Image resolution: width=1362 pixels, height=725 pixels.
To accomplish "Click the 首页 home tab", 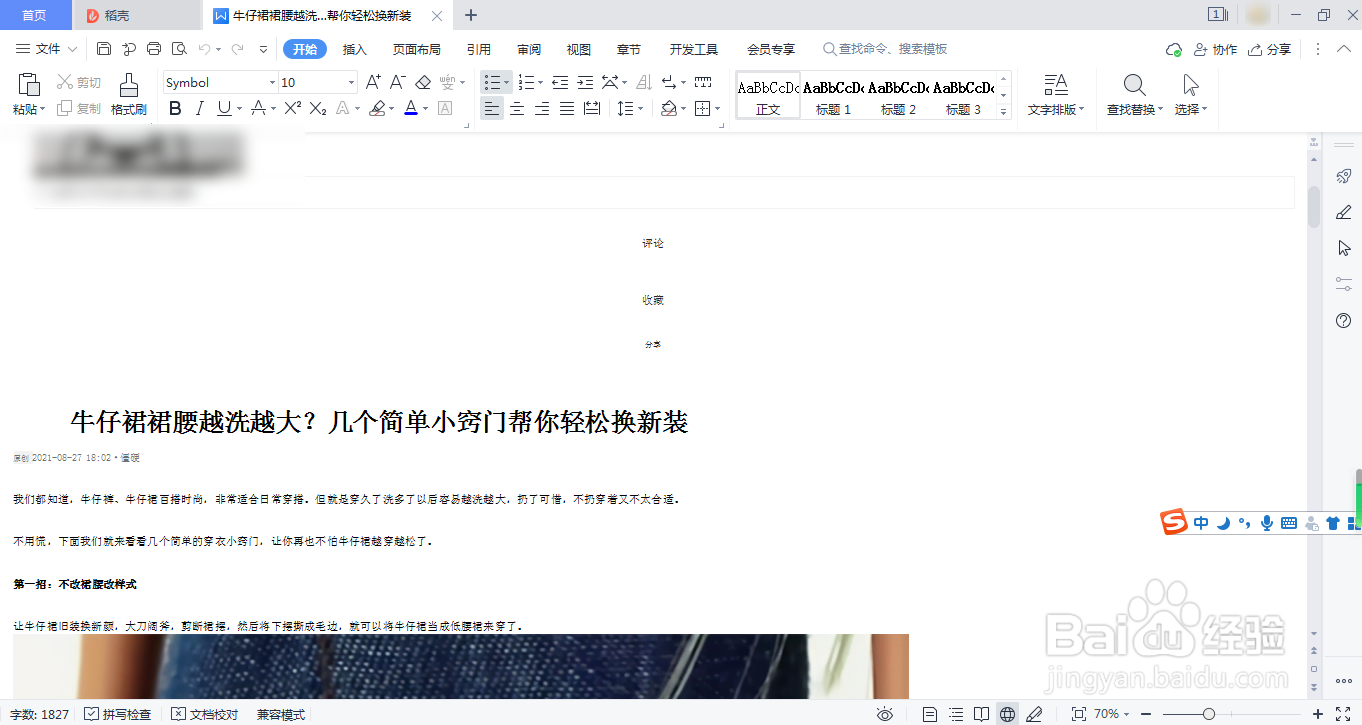I will pos(35,15).
